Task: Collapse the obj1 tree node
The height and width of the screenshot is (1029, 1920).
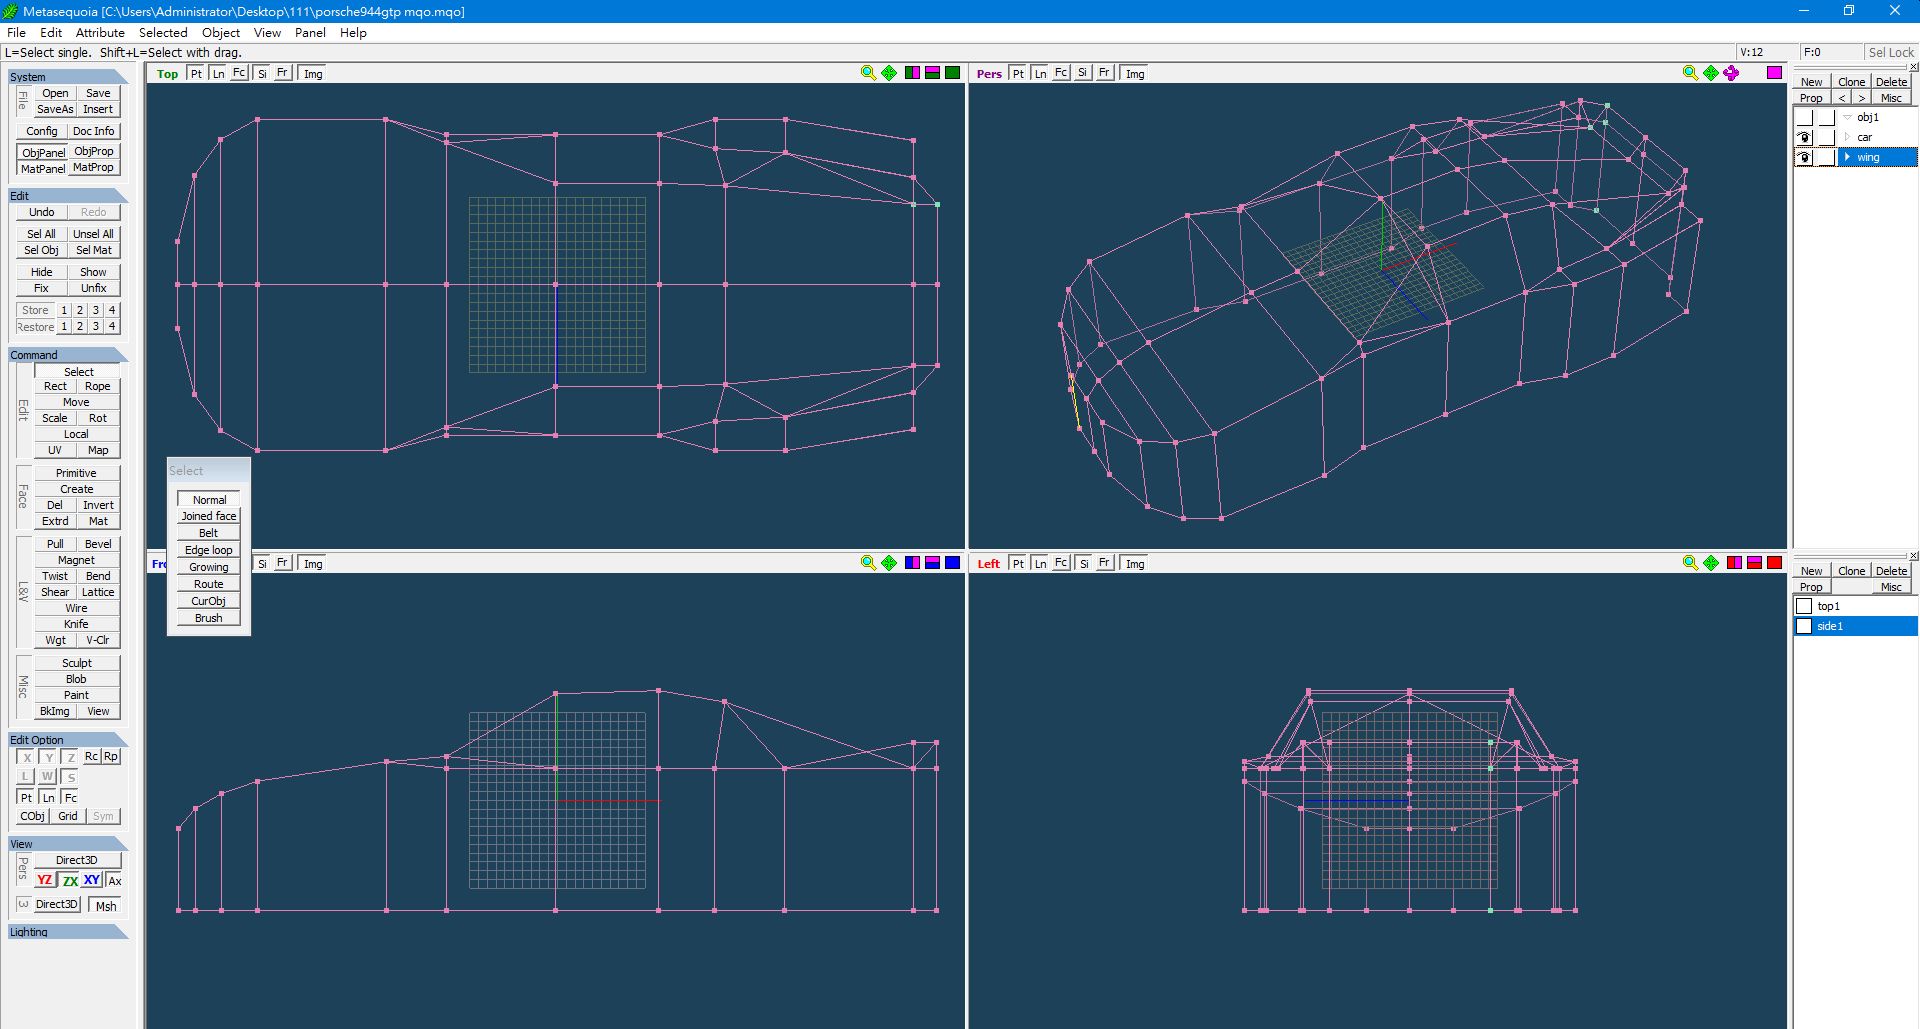Action: click(1847, 117)
